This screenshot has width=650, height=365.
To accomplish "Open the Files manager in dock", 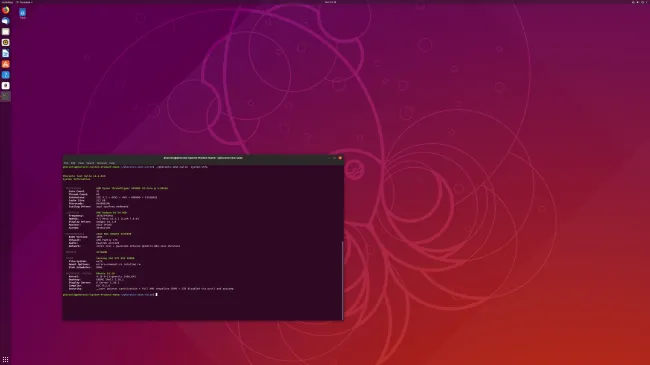I will coord(5,32).
